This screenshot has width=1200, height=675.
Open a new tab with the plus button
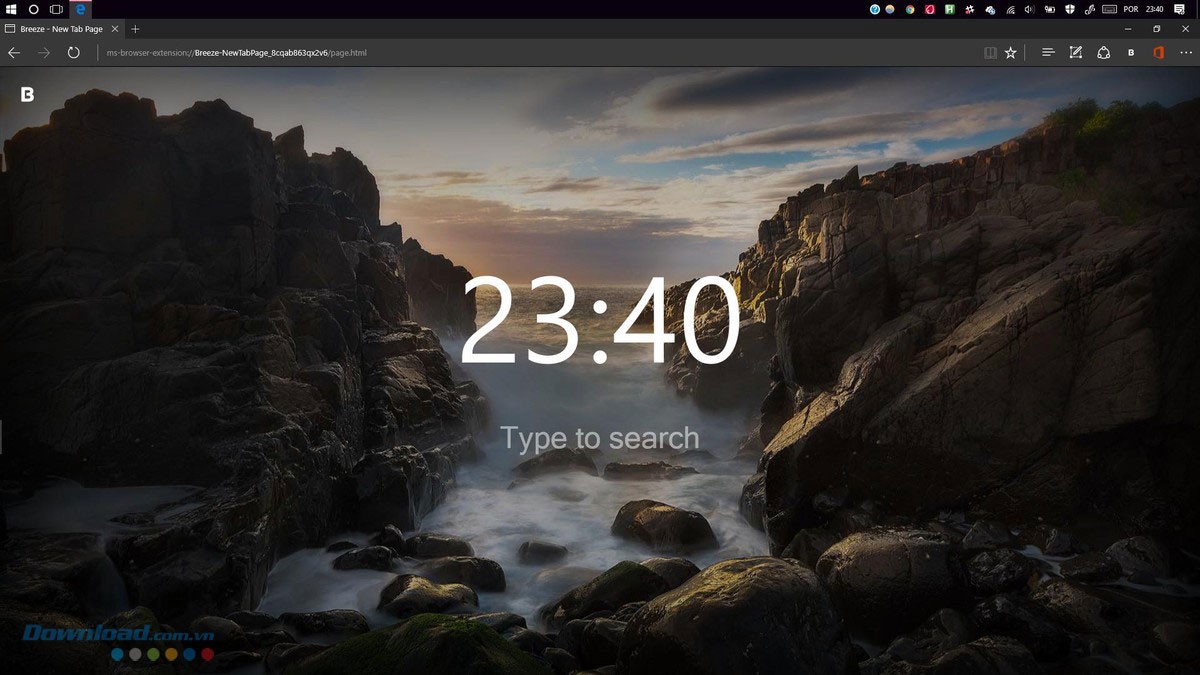click(x=135, y=29)
